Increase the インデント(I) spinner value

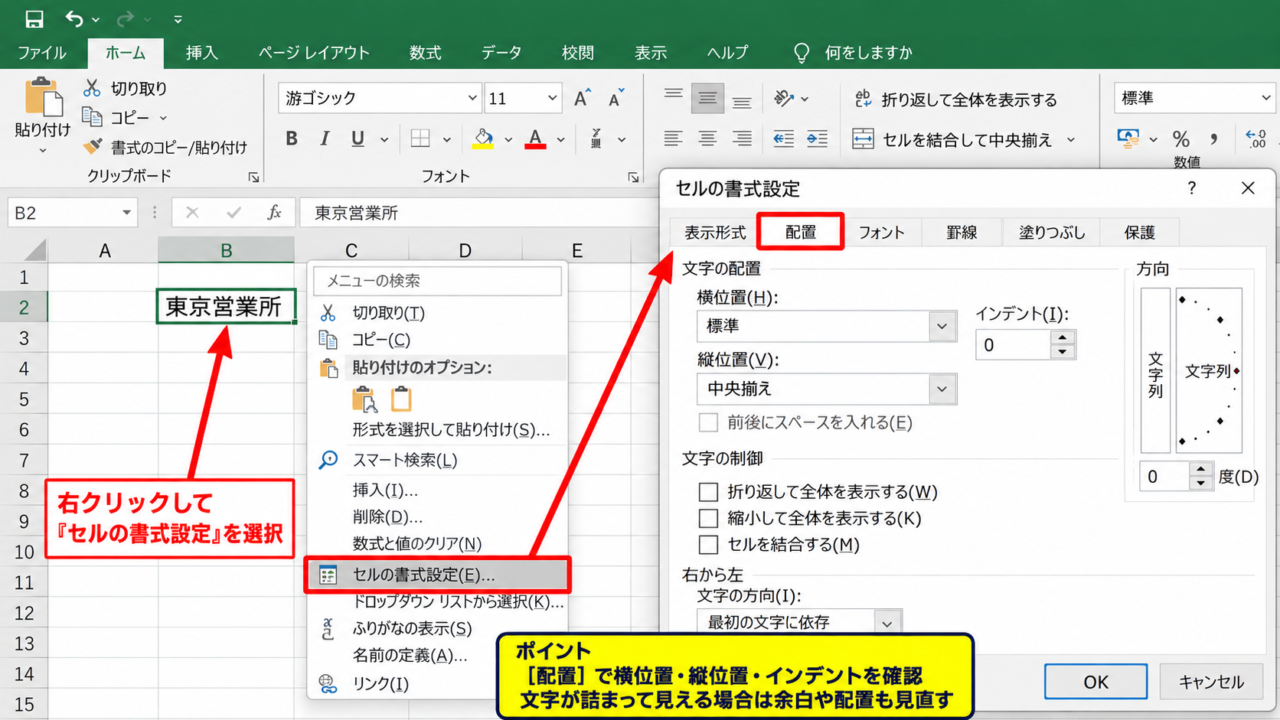click(x=1063, y=338)
